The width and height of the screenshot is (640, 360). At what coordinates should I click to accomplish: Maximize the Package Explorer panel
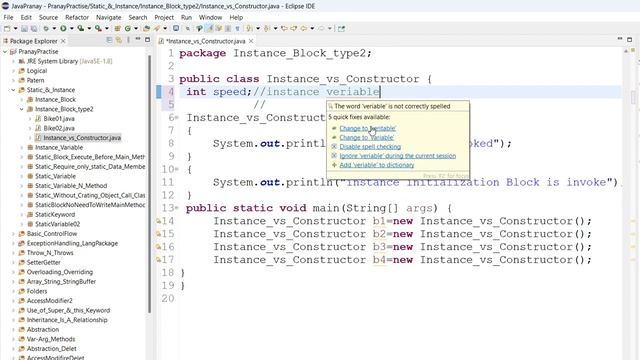click(x=147, y=40)
